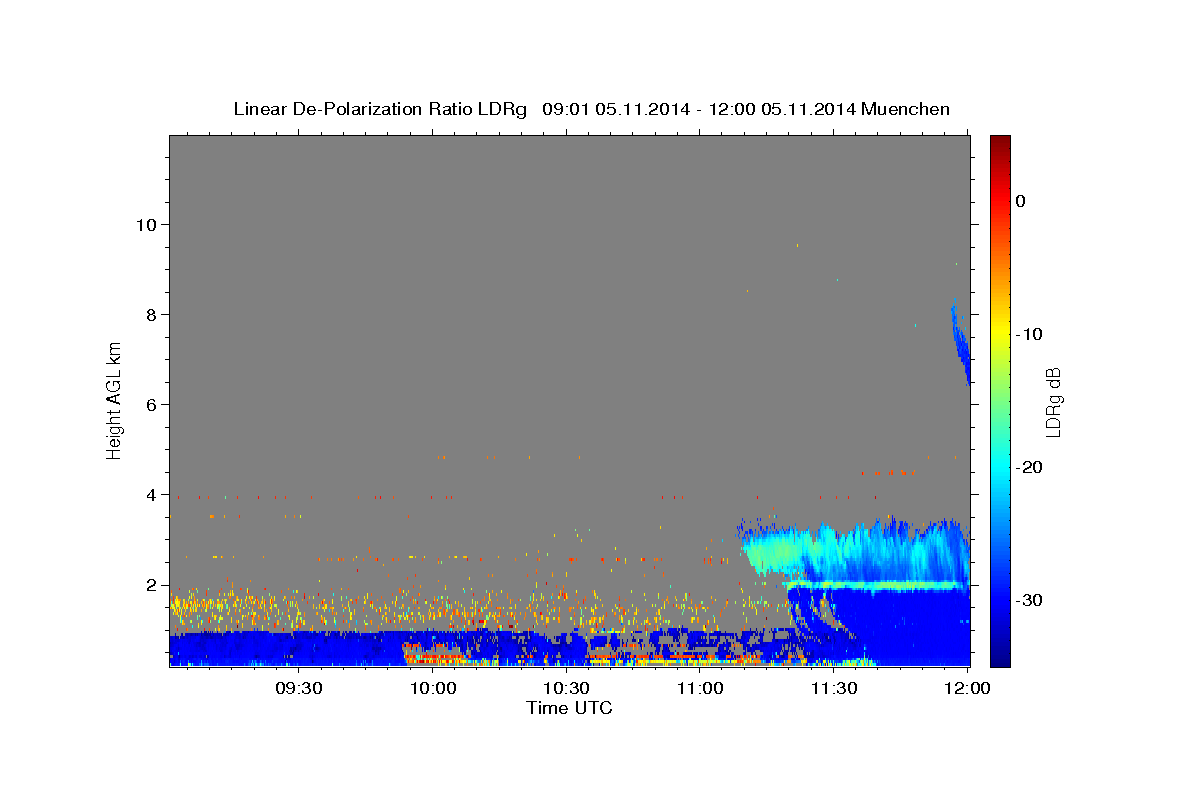Click the colorbar tick label -30
The width and height of the screenshot is (1200, 800).
pos(1029,600)
